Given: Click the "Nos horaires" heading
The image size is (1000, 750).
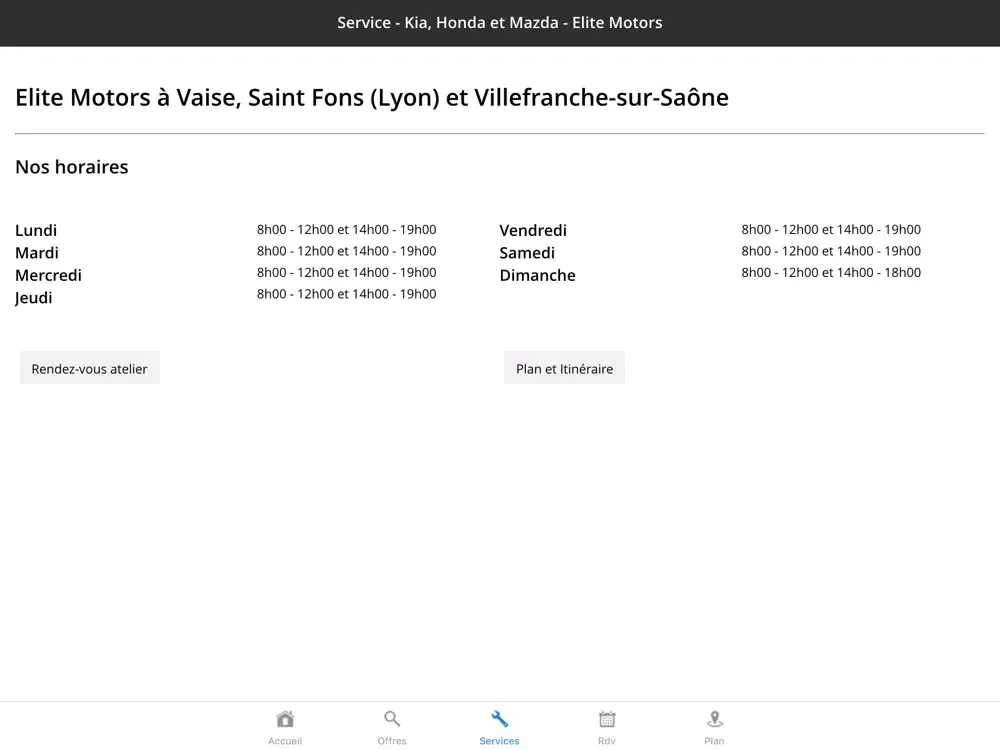Looking at the screenshot, I should tap(72, 167).
